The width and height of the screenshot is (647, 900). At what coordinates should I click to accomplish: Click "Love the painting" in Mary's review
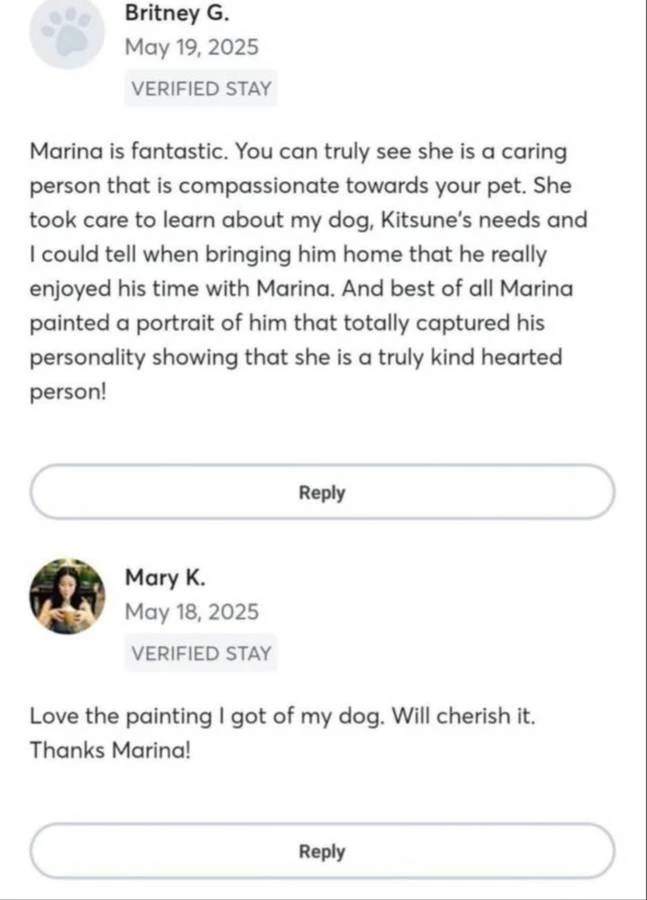120,715
